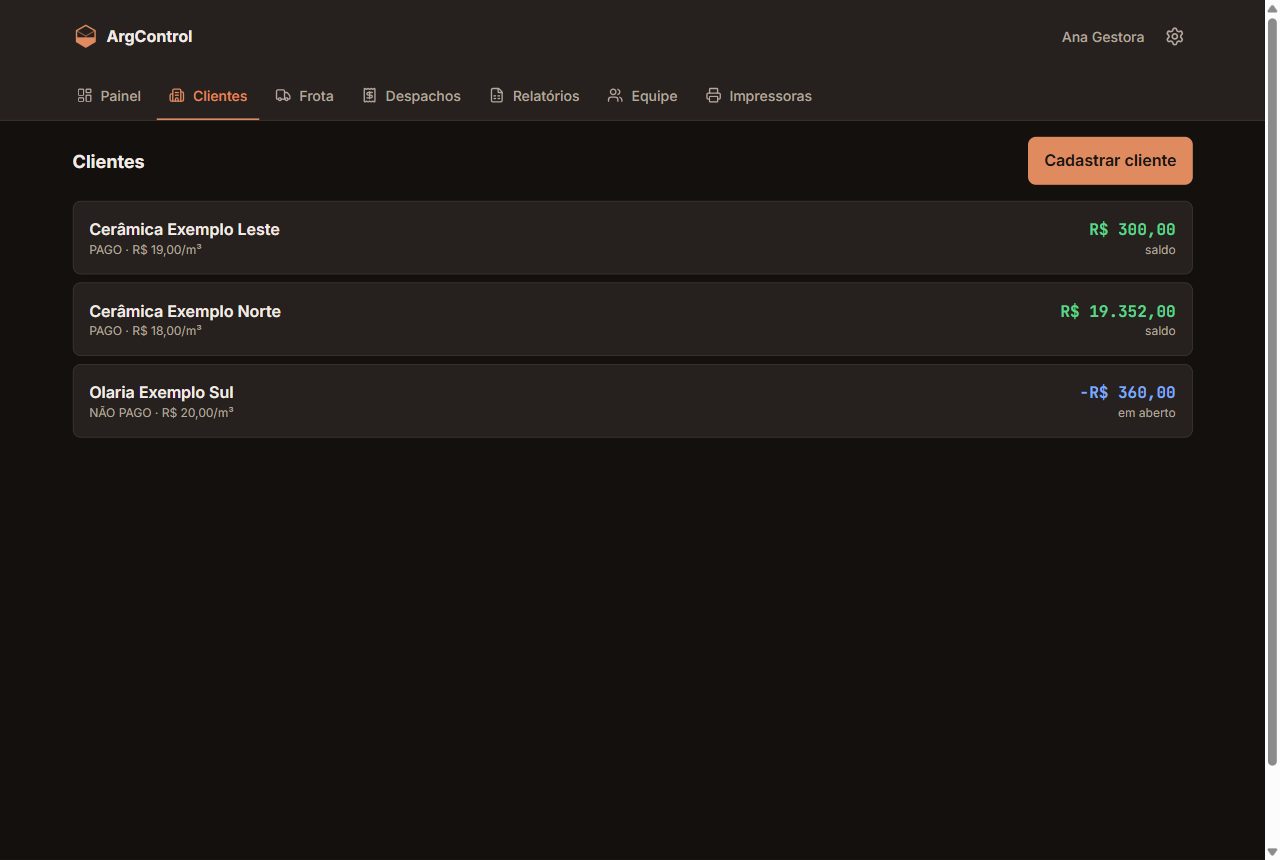Click the Relatórios document icon
Screen dimensions: 1280x860
(x=496, y=96)
